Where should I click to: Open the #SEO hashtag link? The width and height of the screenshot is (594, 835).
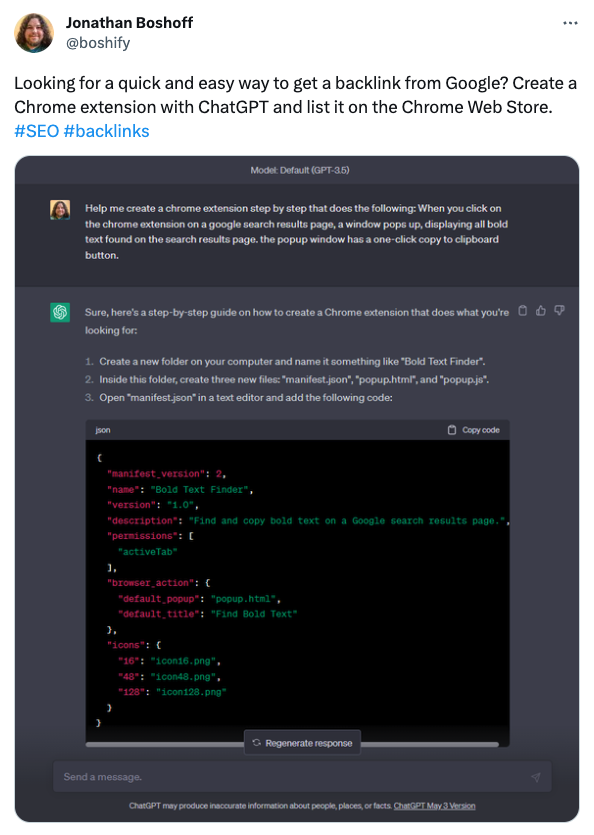pos(37,131)
